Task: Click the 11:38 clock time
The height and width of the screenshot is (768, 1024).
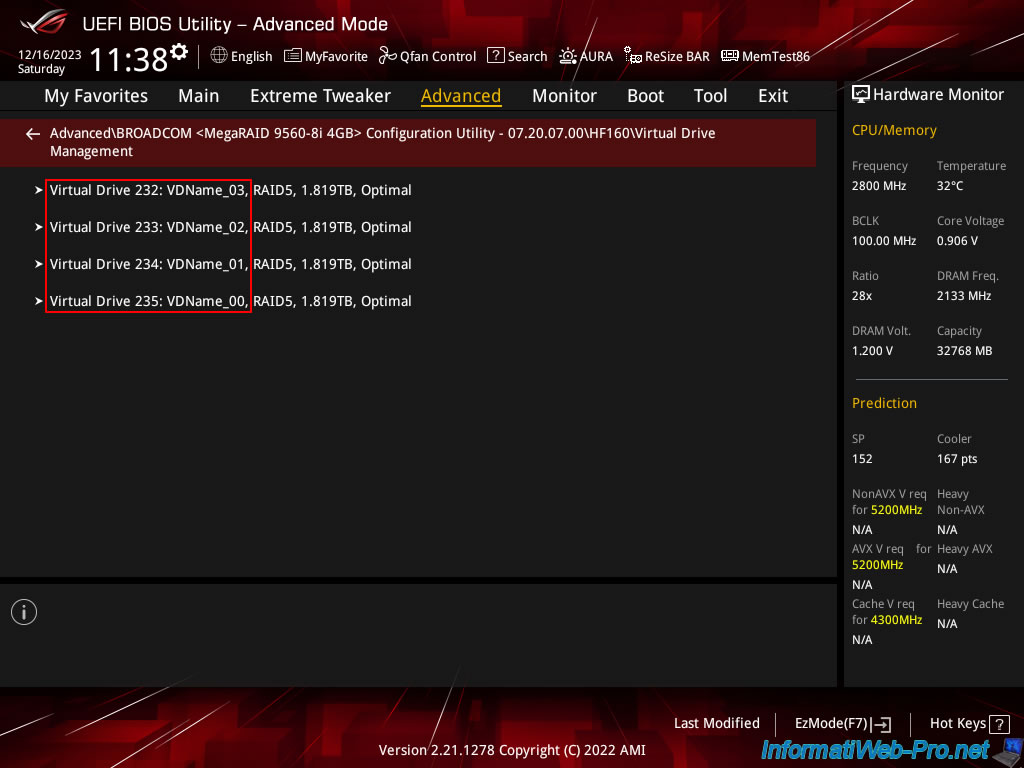Action: coord(129,59)
